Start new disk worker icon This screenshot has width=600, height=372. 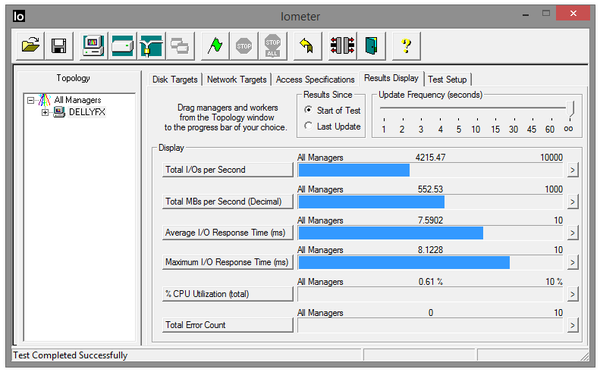(x=122, y=46)
